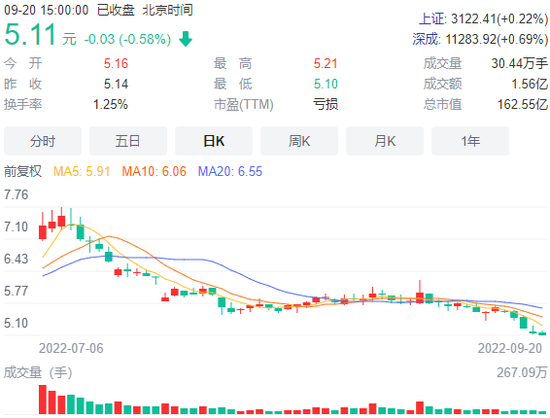Screen dimensions: 550x418
Task: Click the 前复权 label
Action: click(x=23, y=171)
